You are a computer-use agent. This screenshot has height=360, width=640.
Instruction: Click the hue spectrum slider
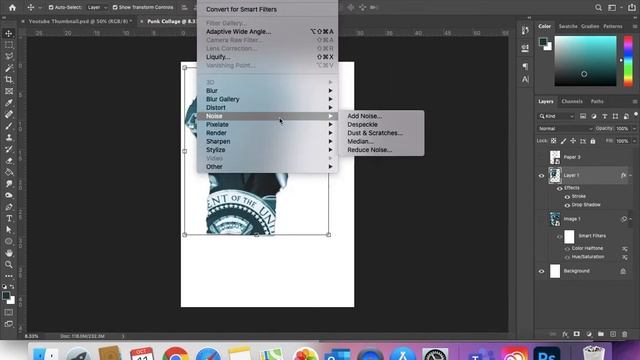(628, 61)
